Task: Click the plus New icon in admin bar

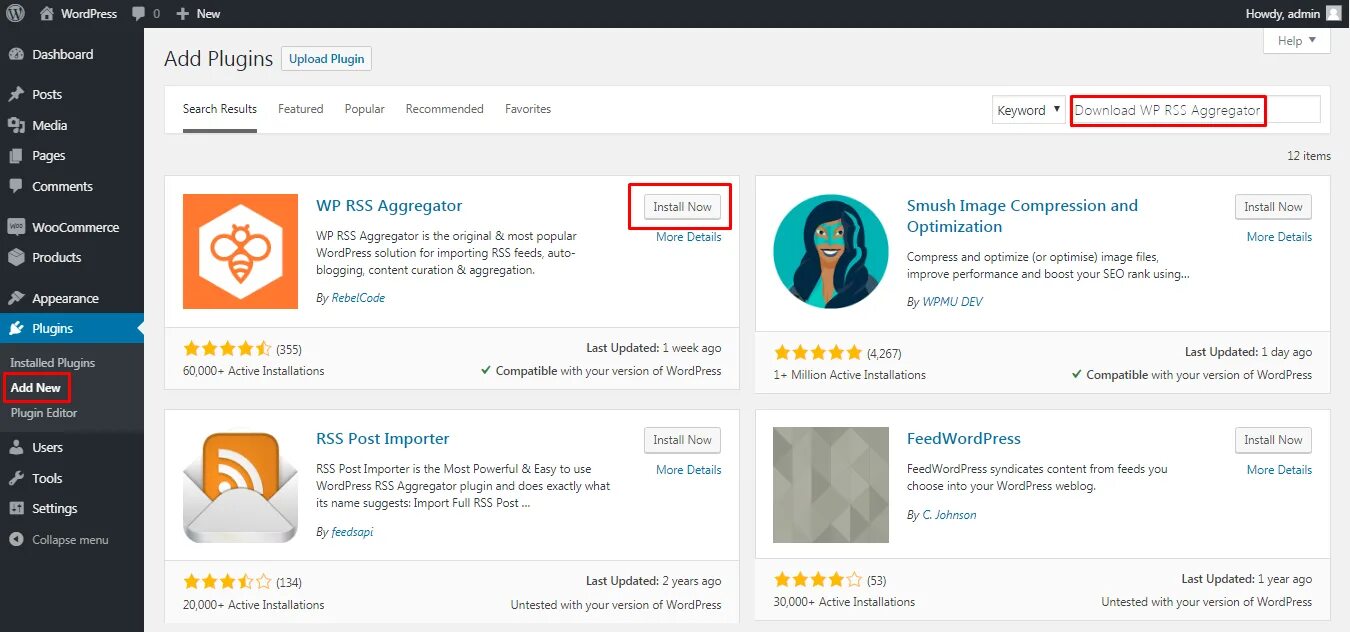Action: [x=182, y=14]
